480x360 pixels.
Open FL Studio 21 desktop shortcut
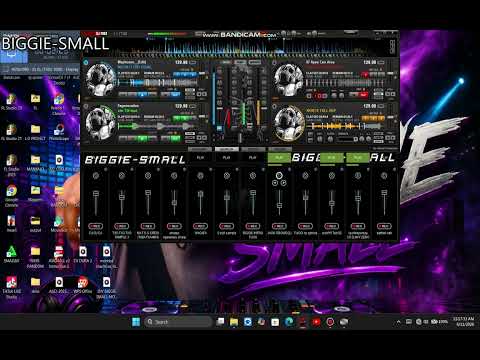(x=12, y=132)
